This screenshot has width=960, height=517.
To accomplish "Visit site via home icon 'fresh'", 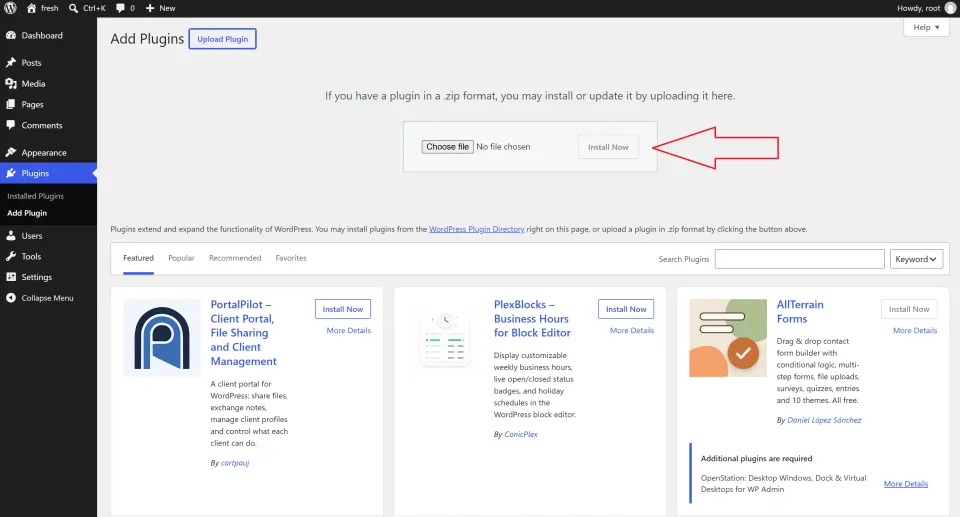I will pyautogui.click(x=42, y=8).
